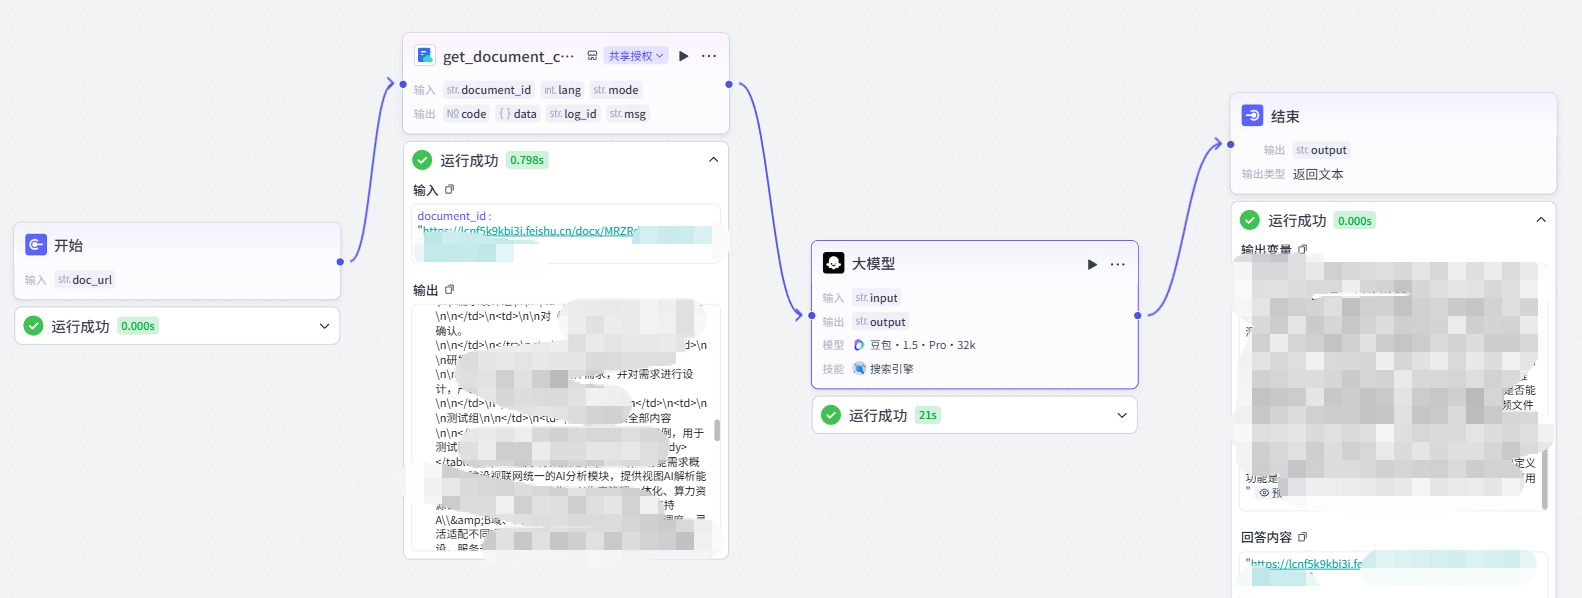Viewport: 1582px width, 598px height.
Task: Click the success check on 结束 node
Action: pos(1250,220)
